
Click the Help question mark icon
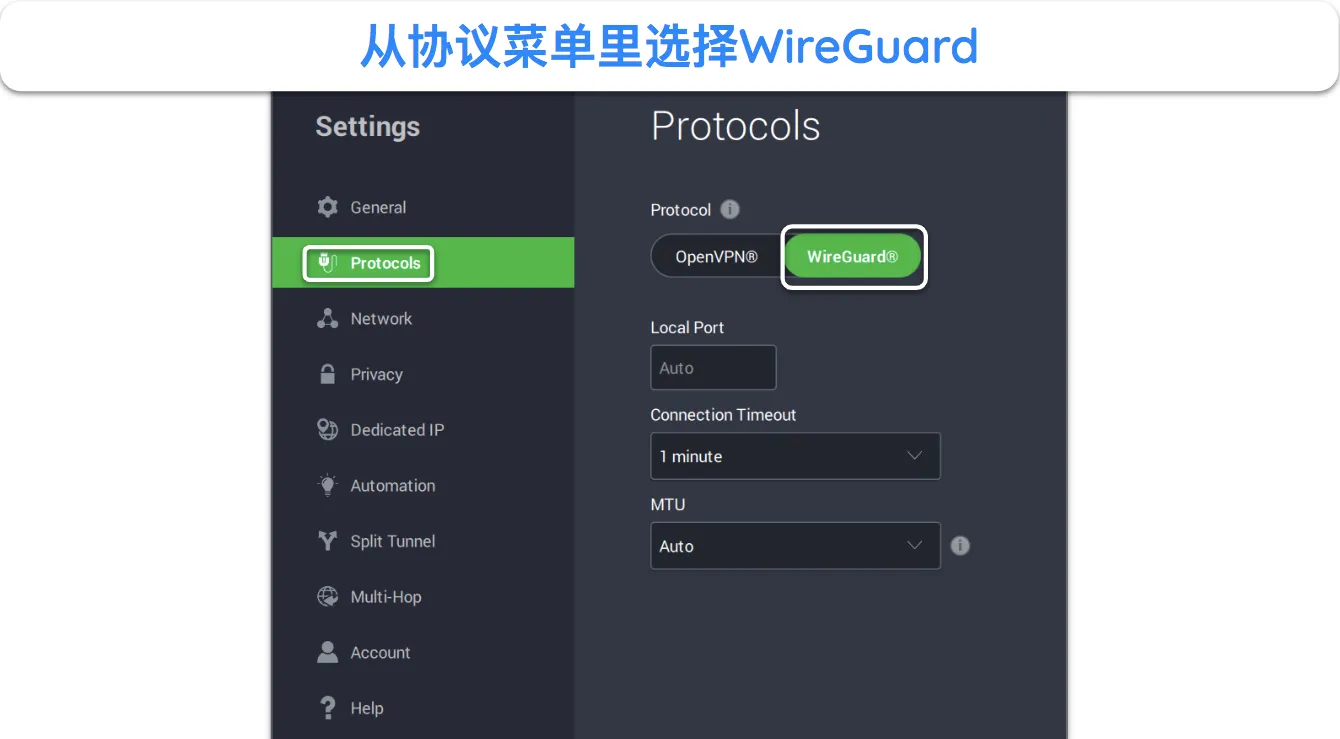[327, 708]
